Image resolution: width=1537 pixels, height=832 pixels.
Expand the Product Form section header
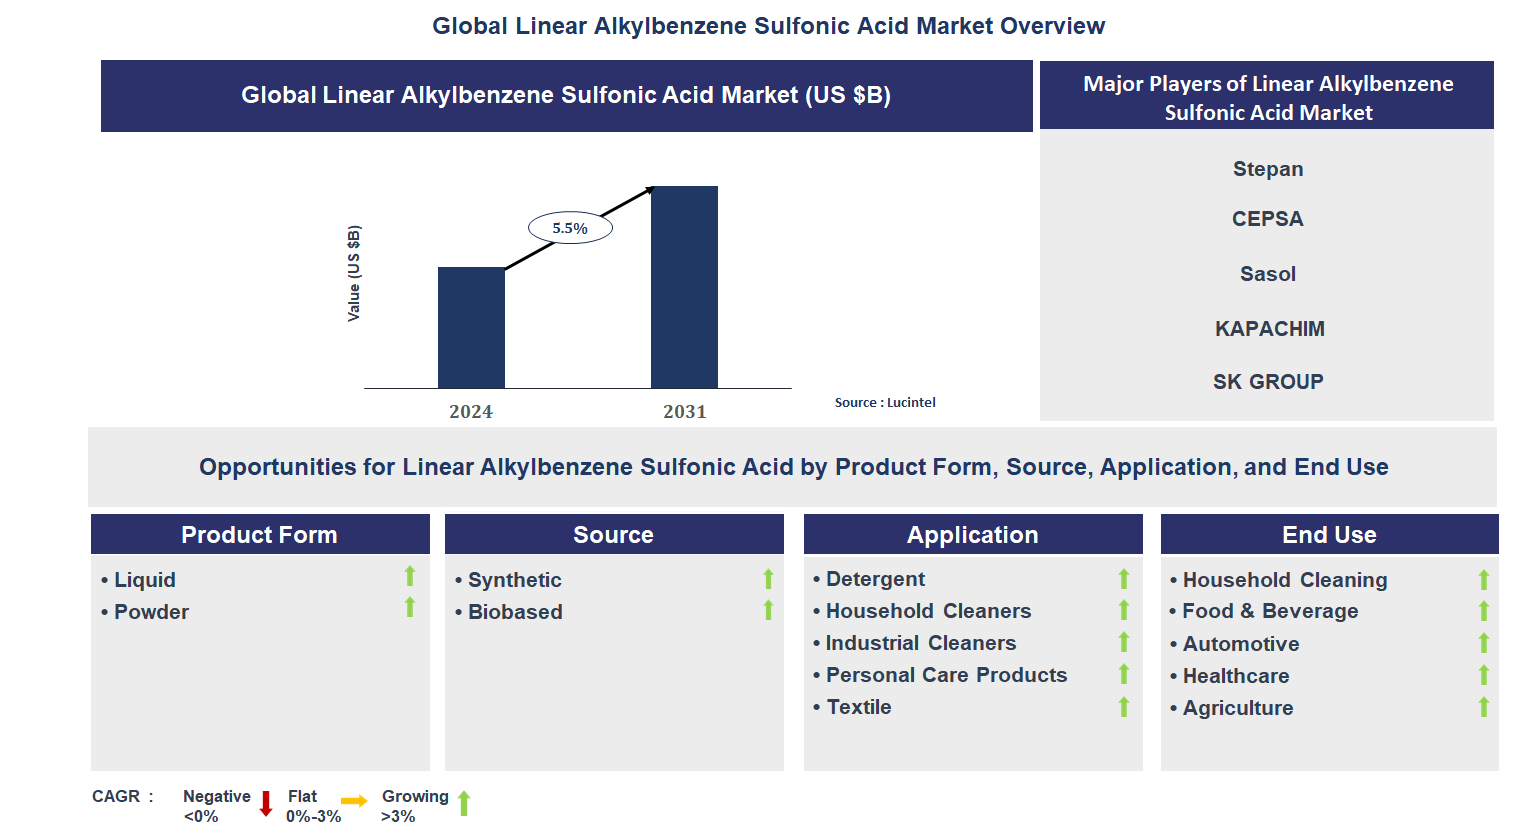[x=260, y=534]
